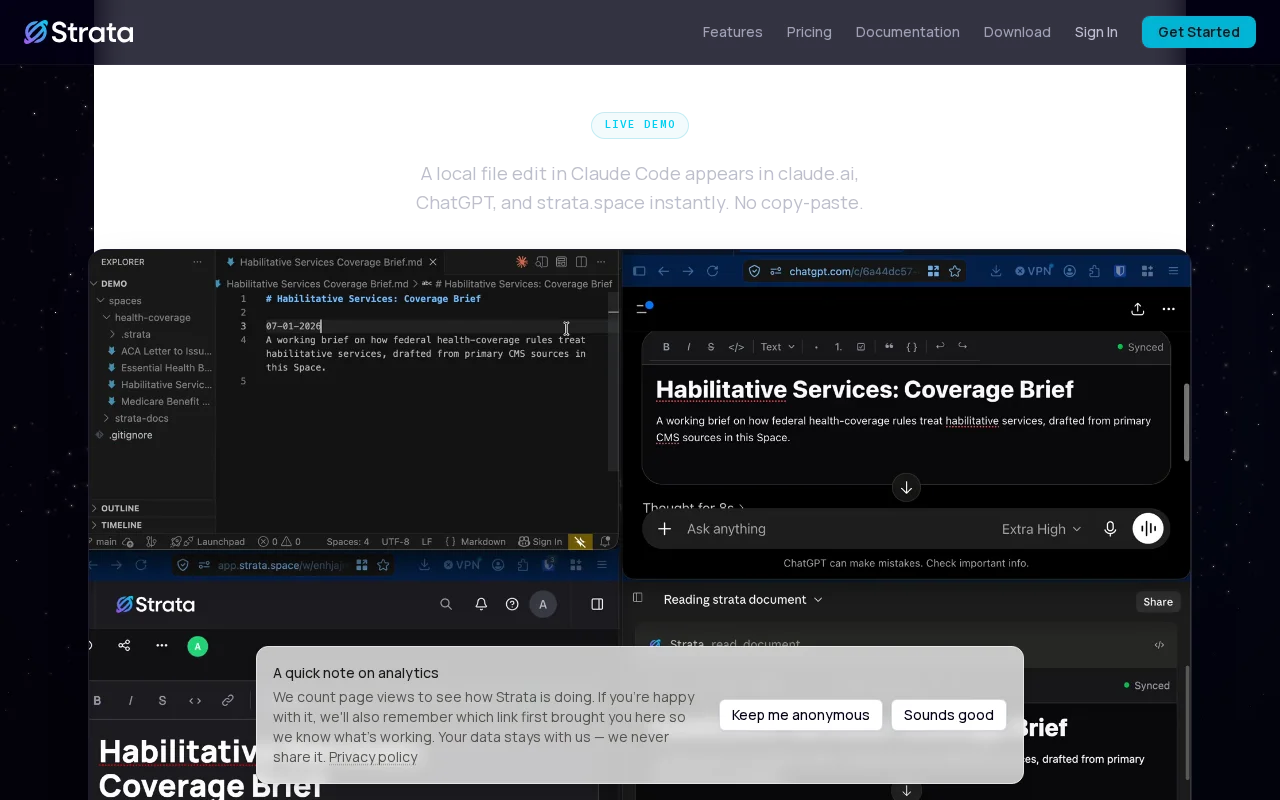Click the scroll-to-bottom arrow in ChatGPT
This screenshot has height=800, width=1280.
click(906, 487)
